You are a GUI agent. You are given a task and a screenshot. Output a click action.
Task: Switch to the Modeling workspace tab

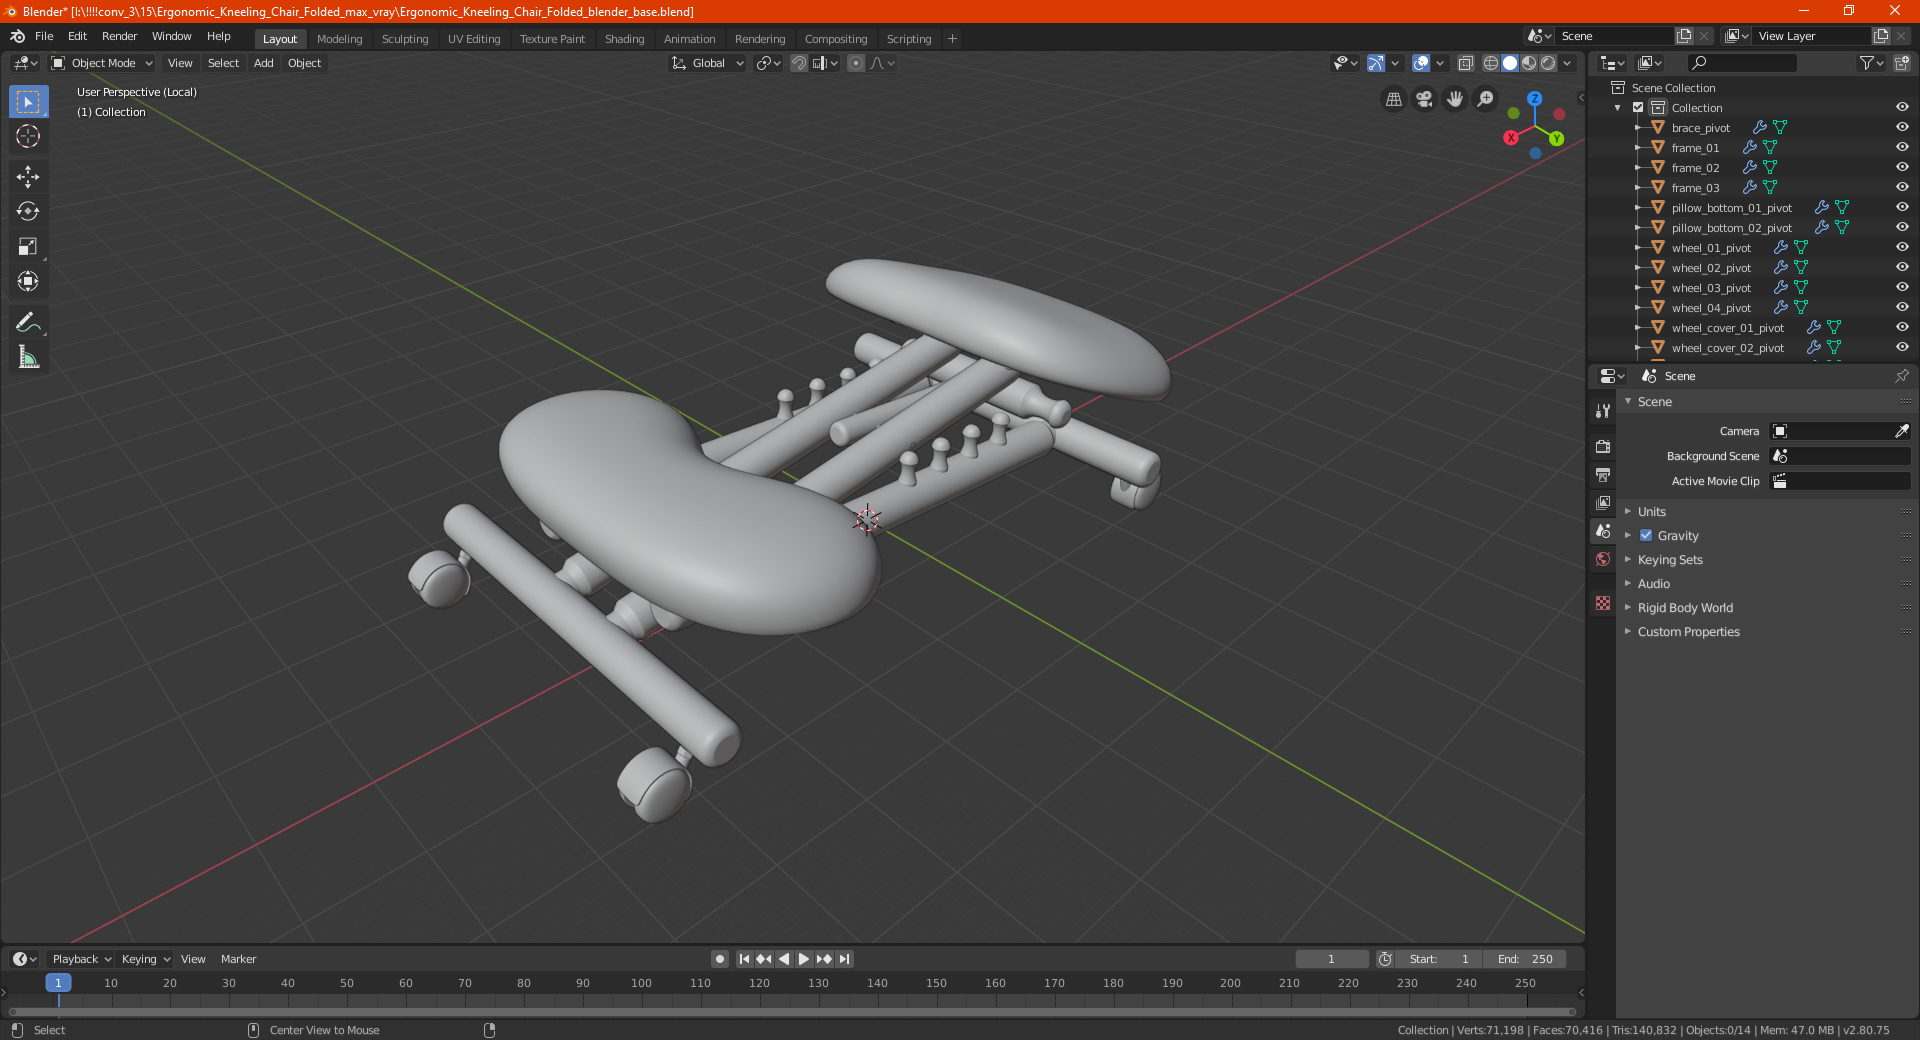[x=339, y=39]
